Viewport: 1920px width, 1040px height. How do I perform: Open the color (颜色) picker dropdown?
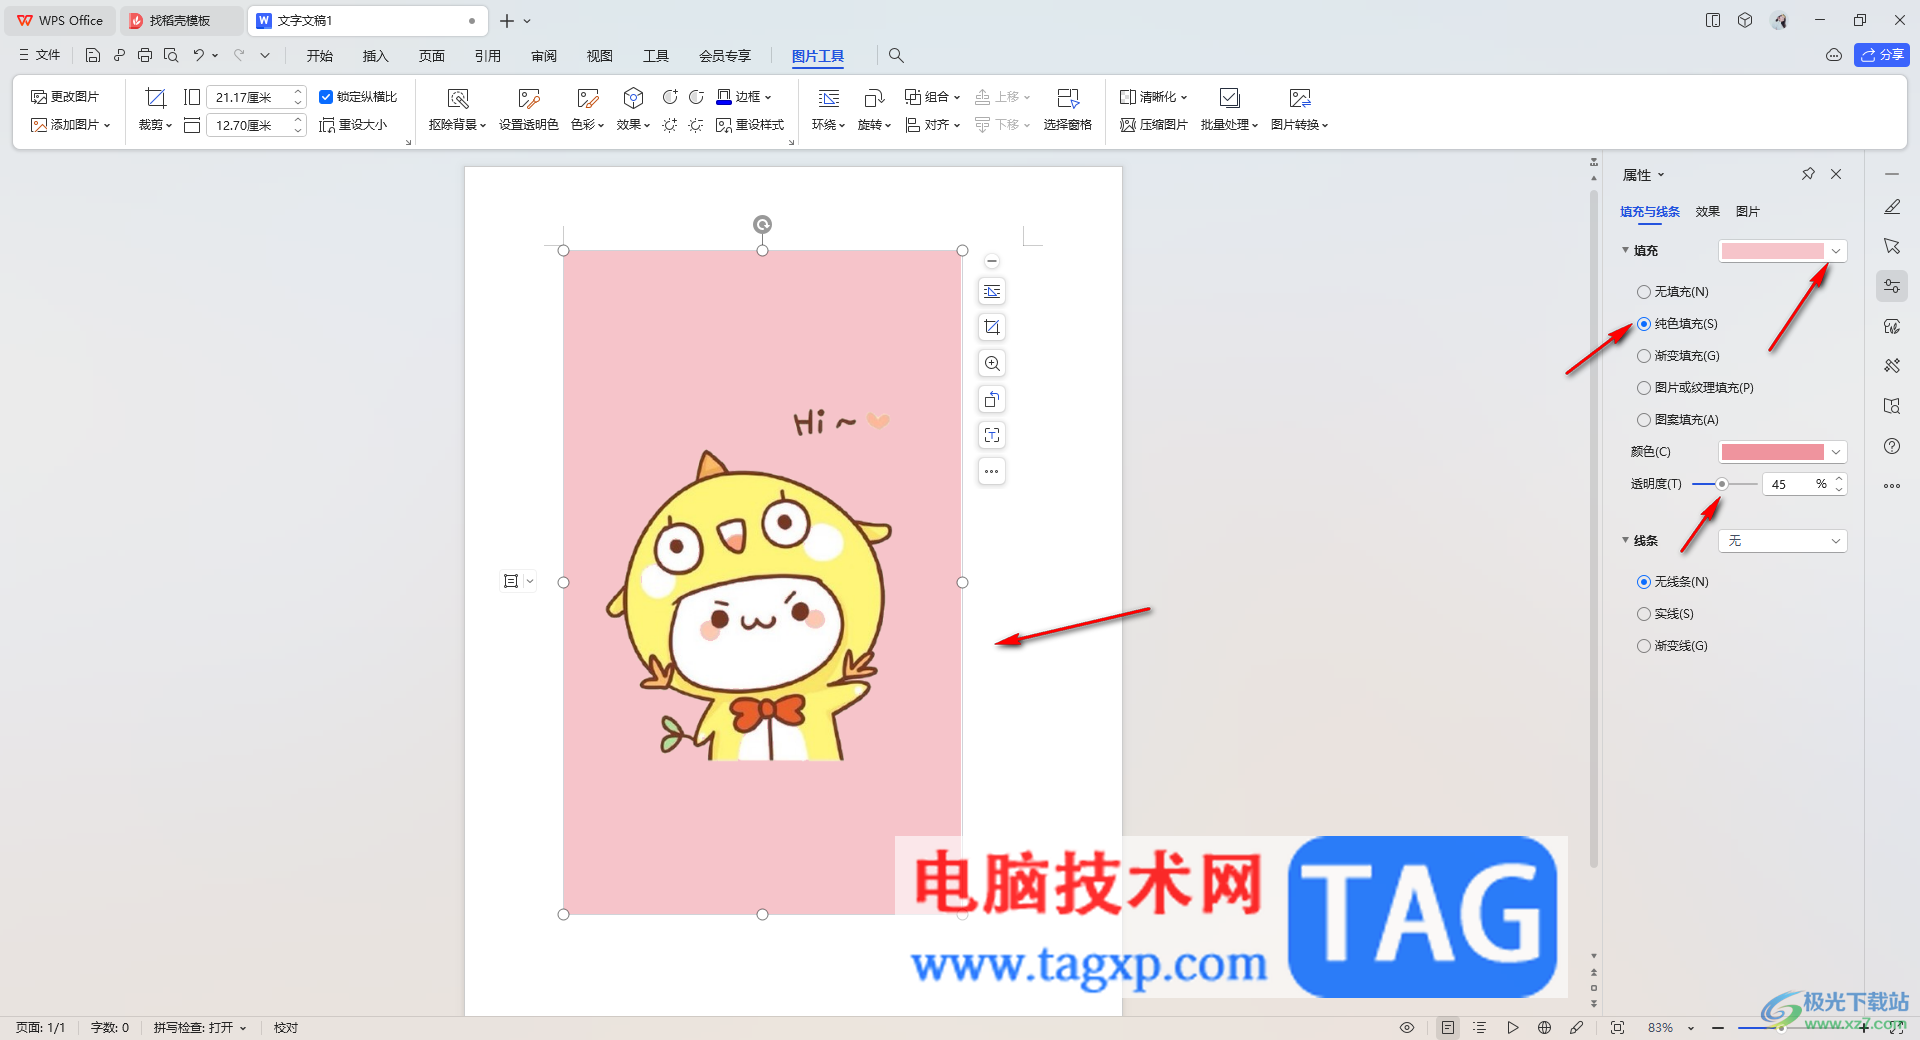(x=1783, y=452)
